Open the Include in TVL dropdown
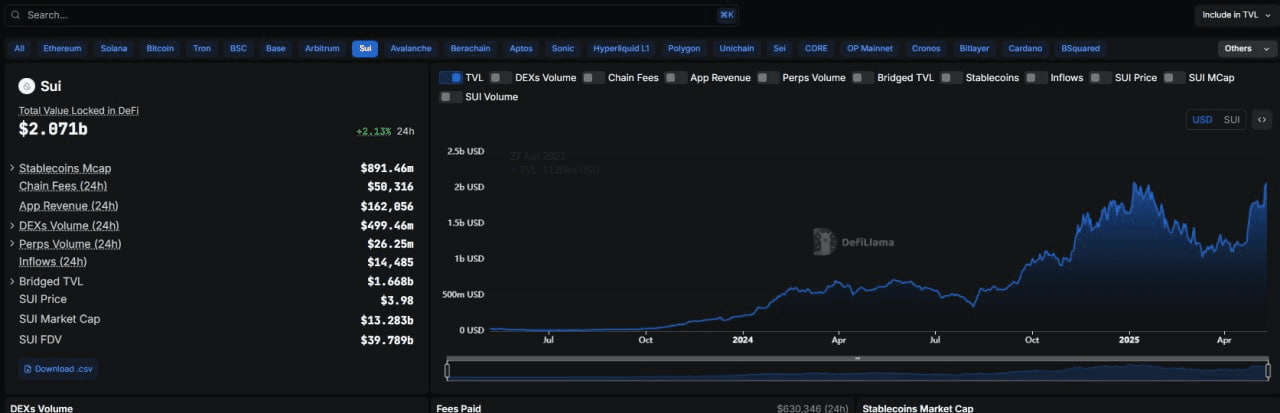This screenshot has width=1280, height=413. pyautogui.click(x=1236, y=15)
